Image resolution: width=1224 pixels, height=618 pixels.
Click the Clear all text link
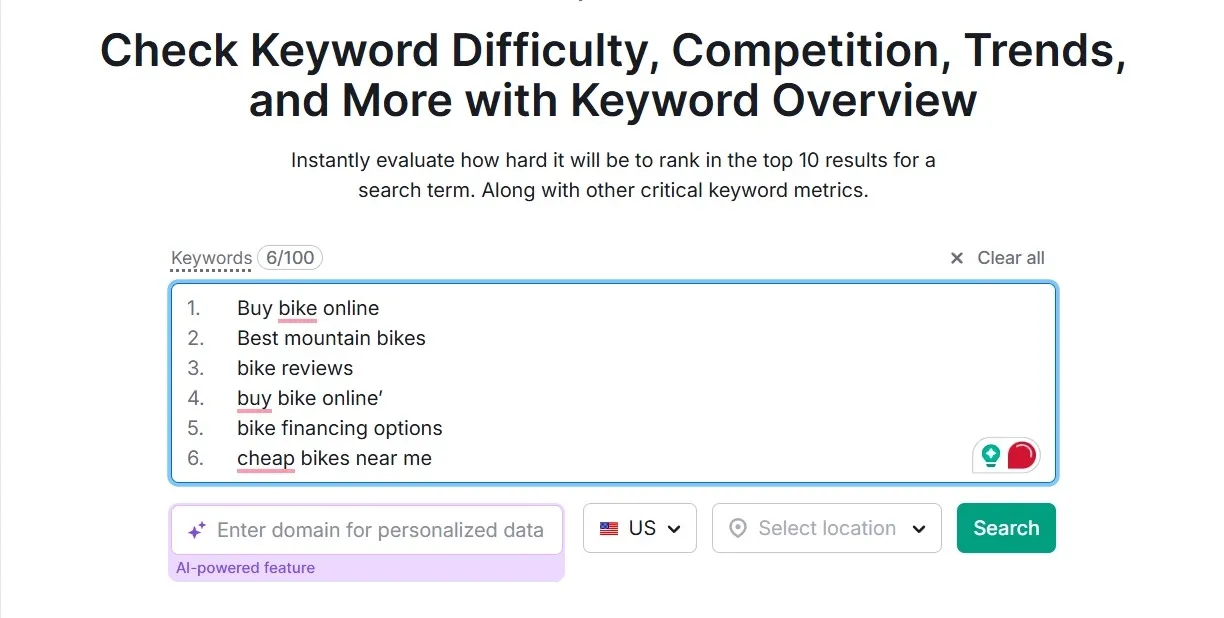(1010, 258)
